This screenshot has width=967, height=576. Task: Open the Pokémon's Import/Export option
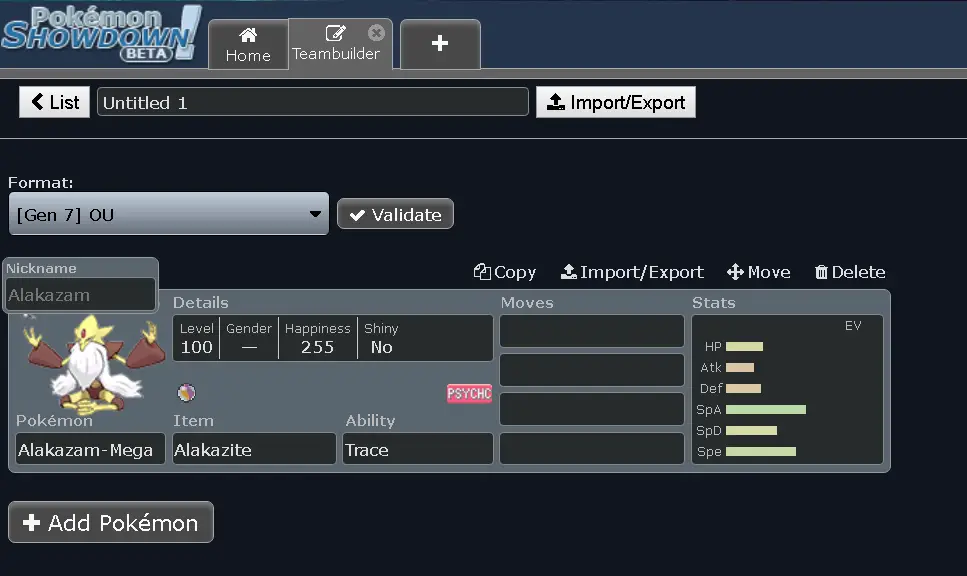(x=632, y=272)
